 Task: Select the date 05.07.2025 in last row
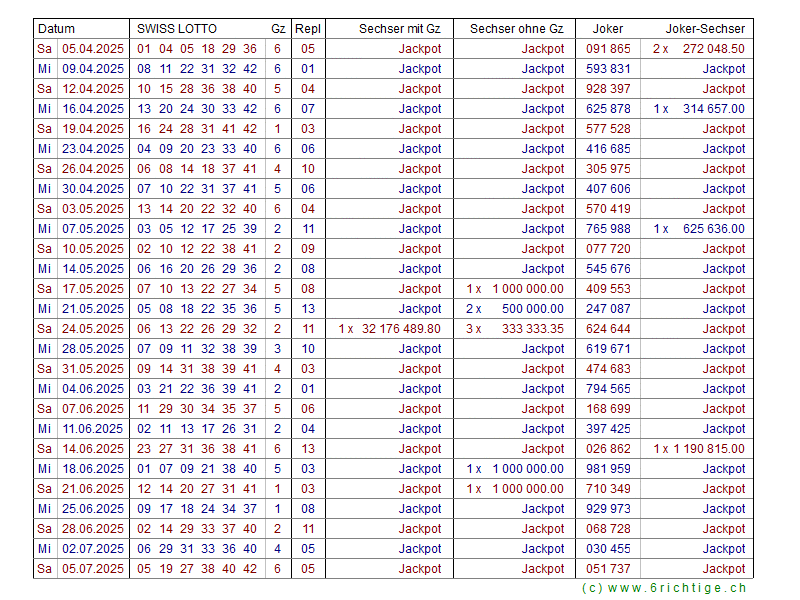click(x=93, y=569)
